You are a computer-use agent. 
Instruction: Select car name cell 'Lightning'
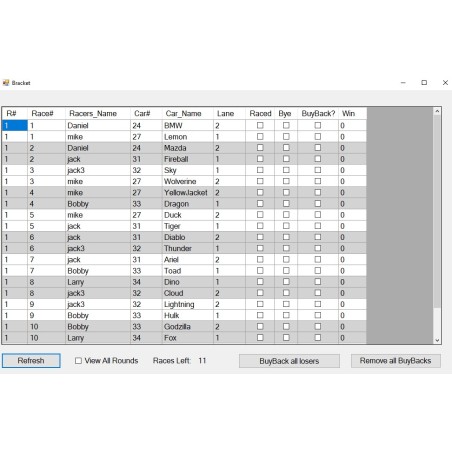coord(188,304)
